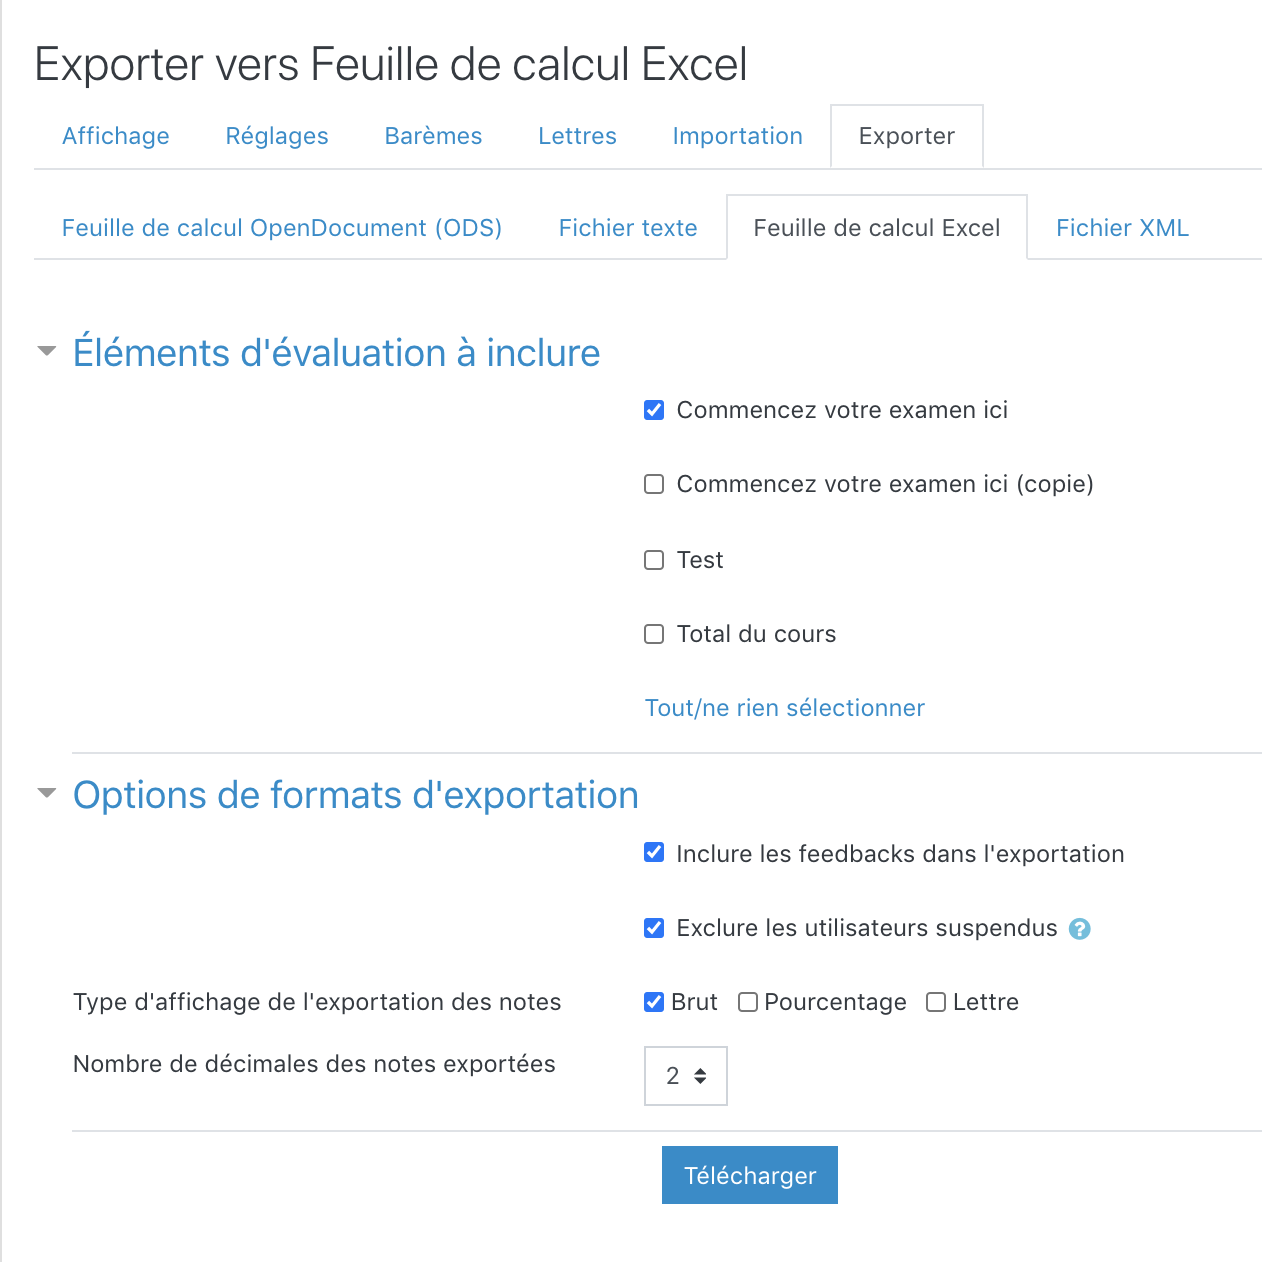Screen dimensions: 1262x1262
Task: Toggle Inclure les feedbacks dans l'exportation
Action: [x=654, y=853]
